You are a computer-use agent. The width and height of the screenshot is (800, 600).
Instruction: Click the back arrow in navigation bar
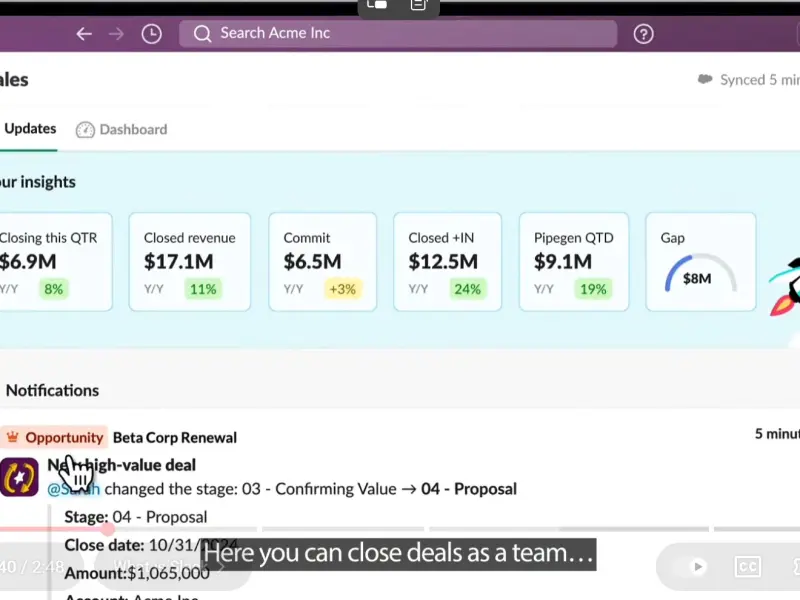(84, 34)
